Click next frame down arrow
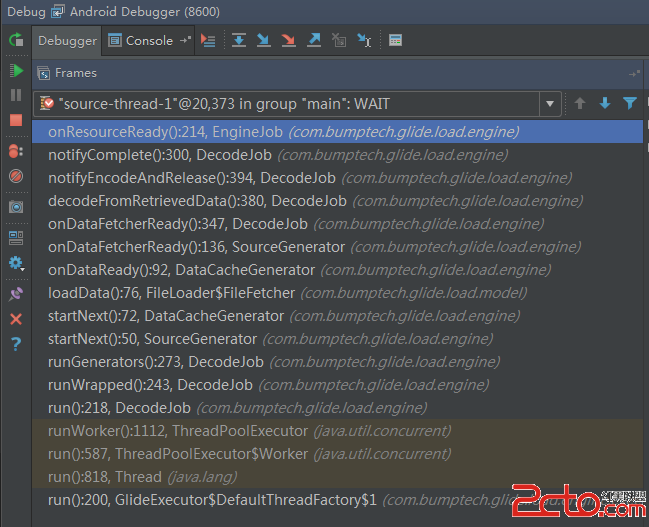Screen dimensions: 649x527 [605, 103]
